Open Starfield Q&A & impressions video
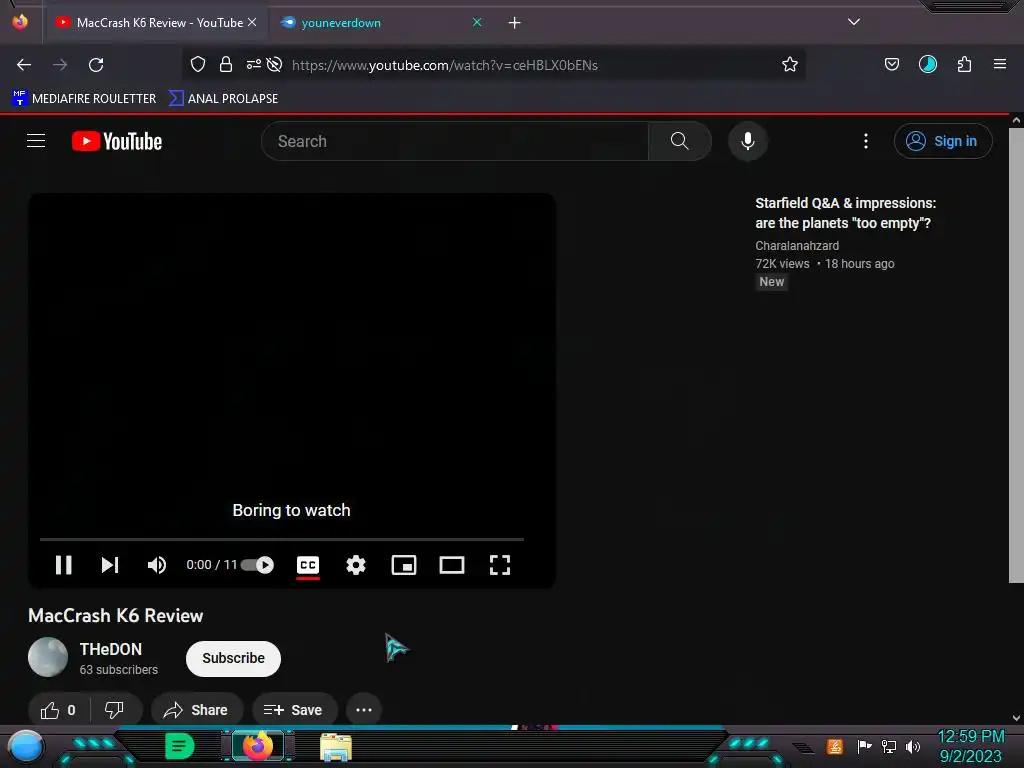Screen dimensions: 1024x768 coord(845,213)
